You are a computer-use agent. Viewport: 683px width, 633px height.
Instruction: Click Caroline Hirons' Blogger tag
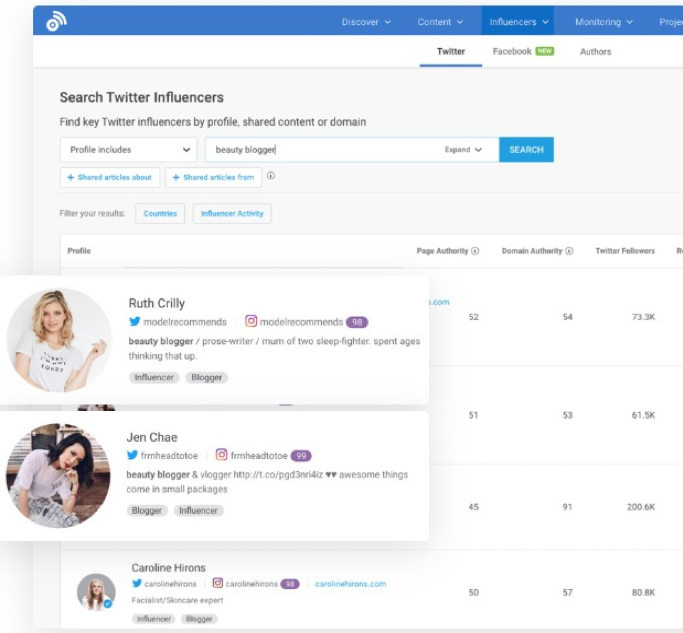tap(199, 619)
